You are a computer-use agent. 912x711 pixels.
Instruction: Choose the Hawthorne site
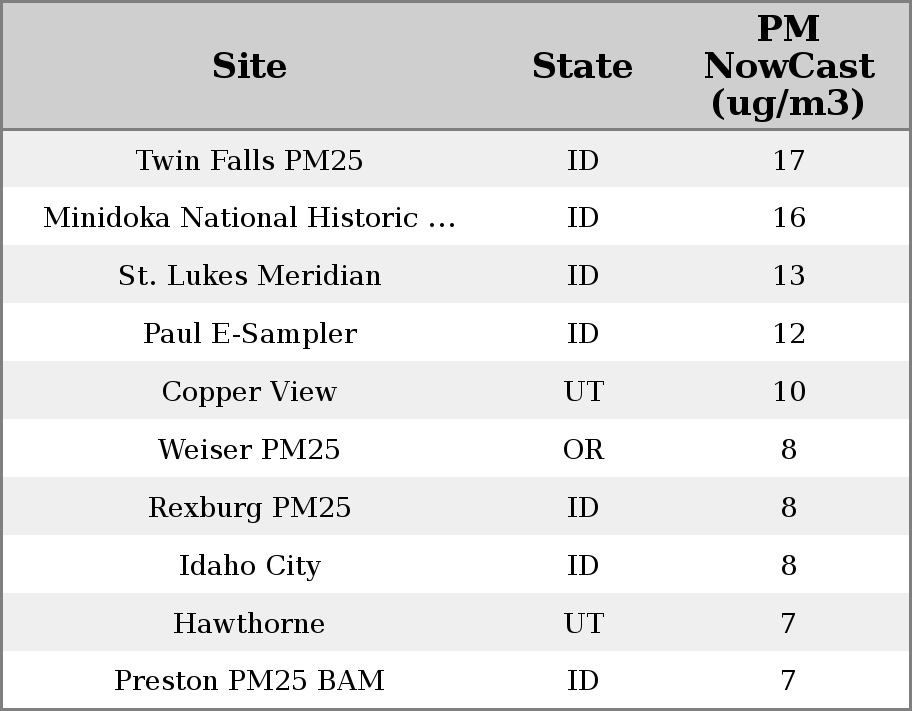coord(249,624)
